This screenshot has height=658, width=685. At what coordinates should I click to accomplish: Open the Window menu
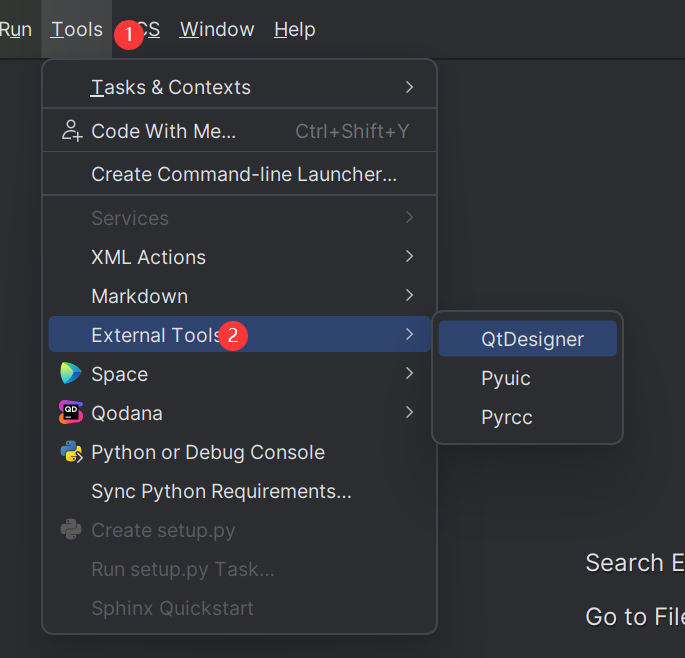pos(217,29)
